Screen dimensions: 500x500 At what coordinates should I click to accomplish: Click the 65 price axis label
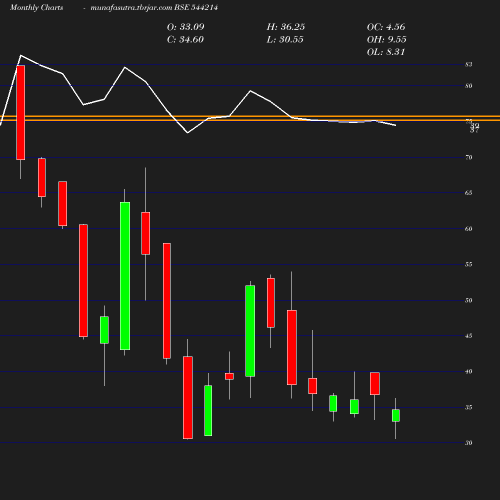(469, 193)
